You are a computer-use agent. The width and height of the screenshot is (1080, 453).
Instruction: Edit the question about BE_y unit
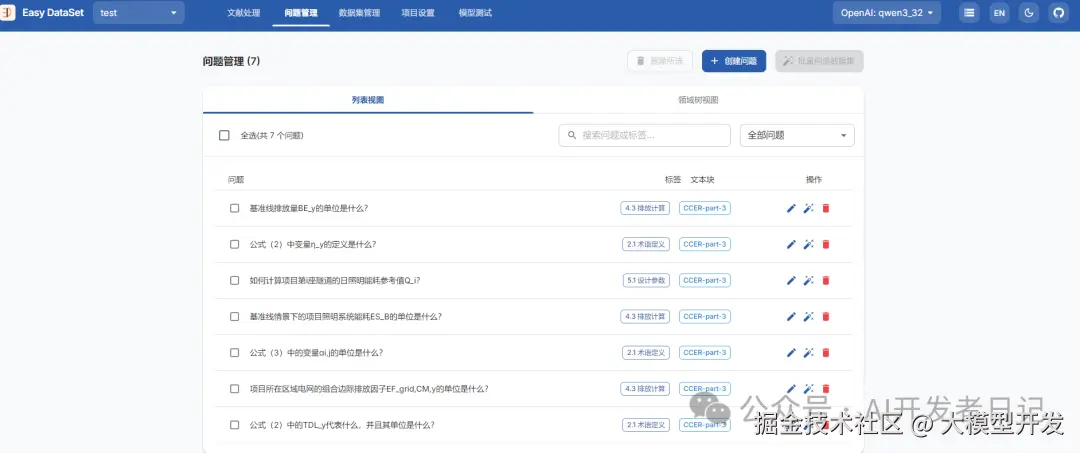tap(791, 208)
